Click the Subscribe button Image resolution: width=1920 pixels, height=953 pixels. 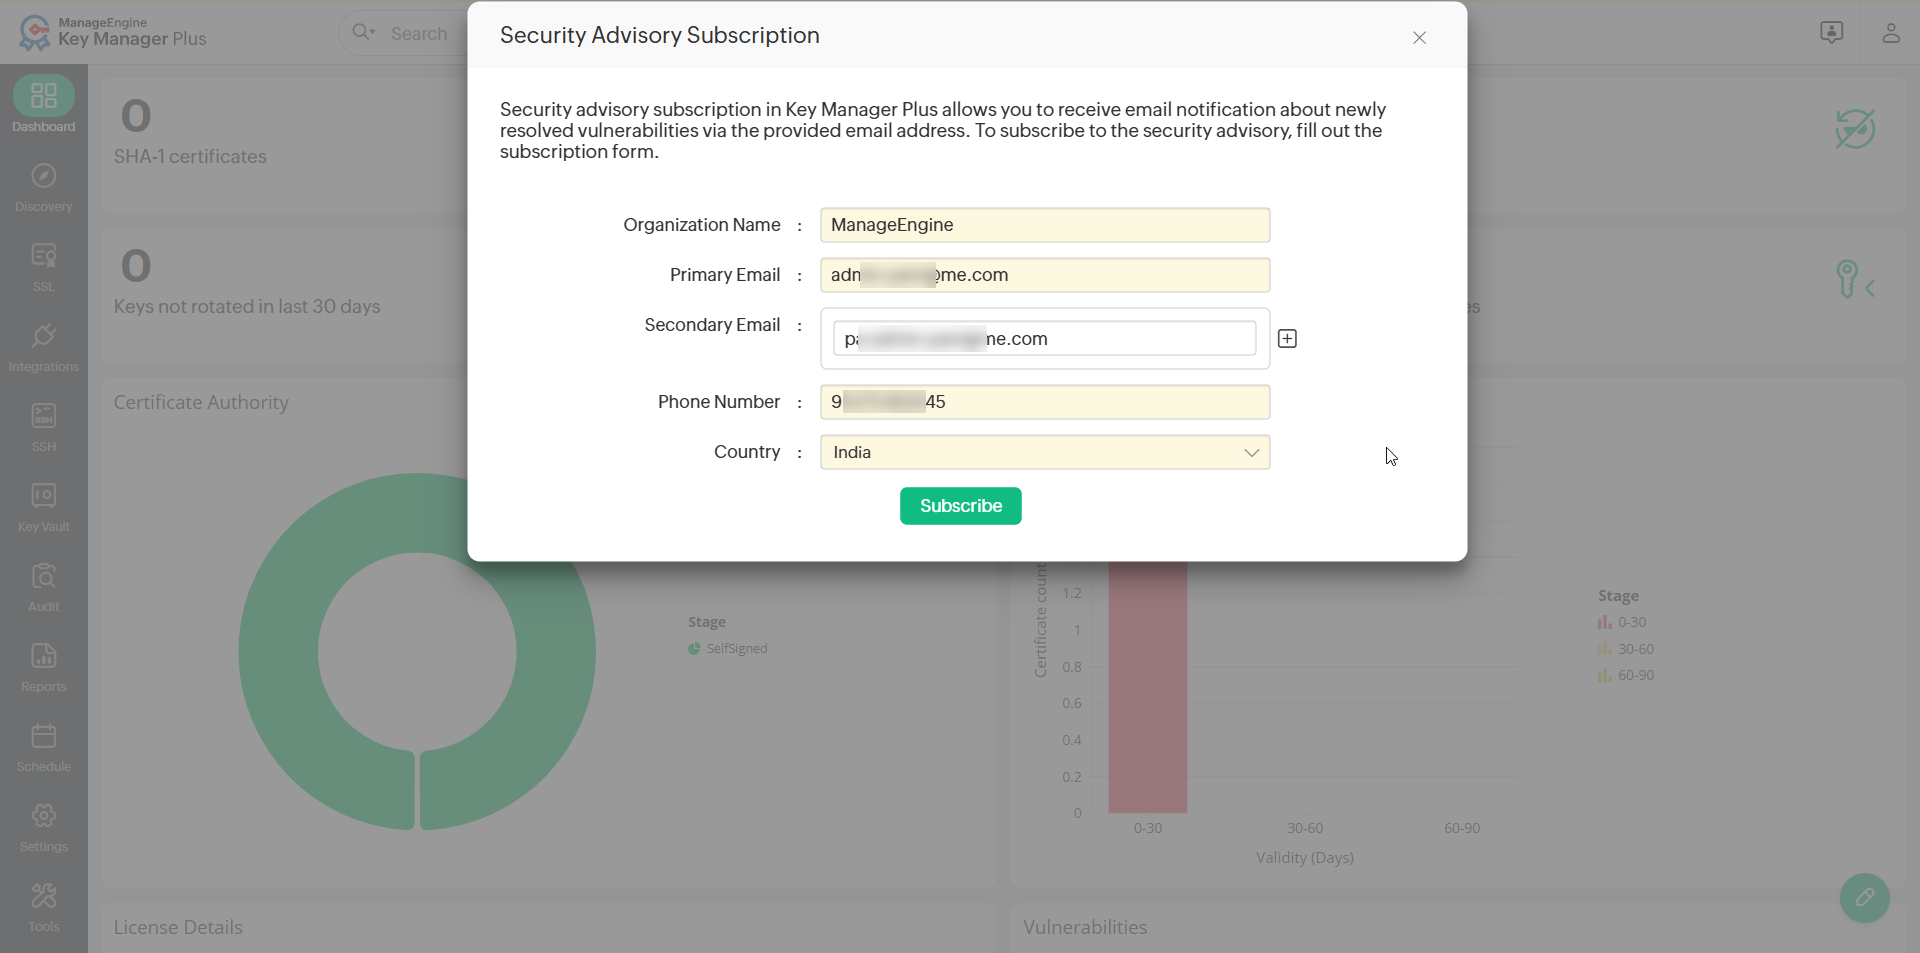tap(960, 506)
